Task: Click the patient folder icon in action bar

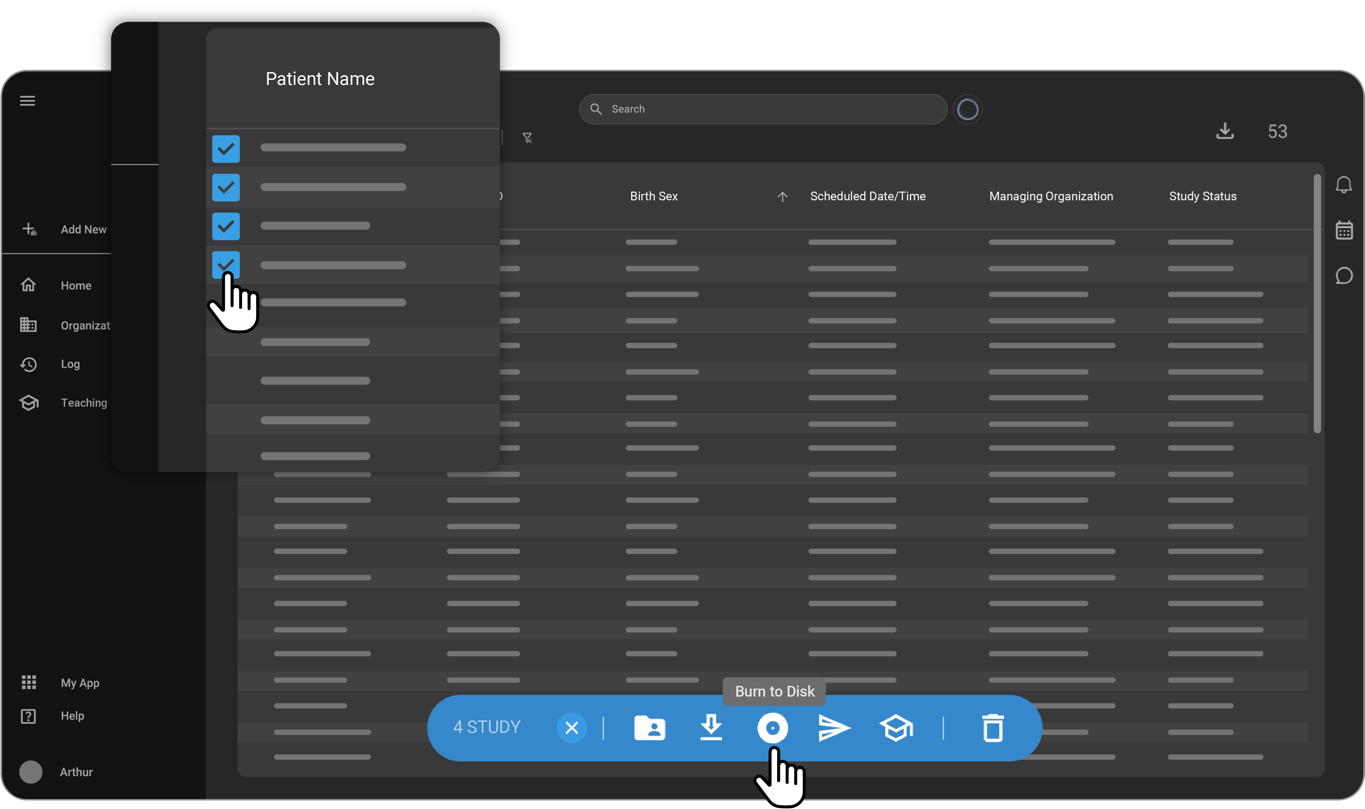Action: pos(650,728)
